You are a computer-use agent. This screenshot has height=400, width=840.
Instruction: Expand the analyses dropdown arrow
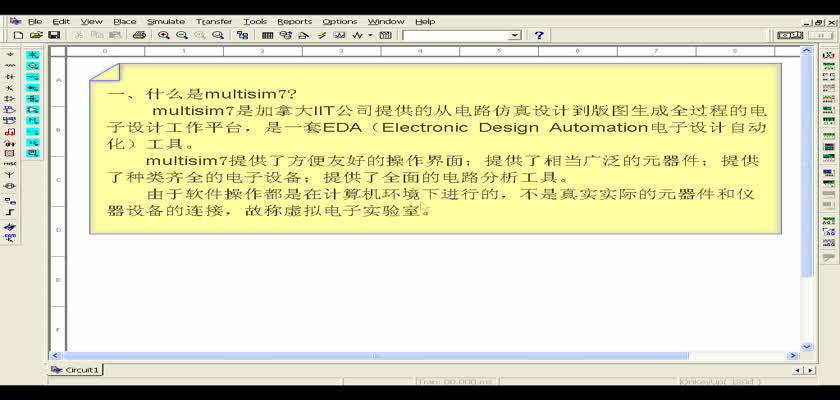pos(370,35)
